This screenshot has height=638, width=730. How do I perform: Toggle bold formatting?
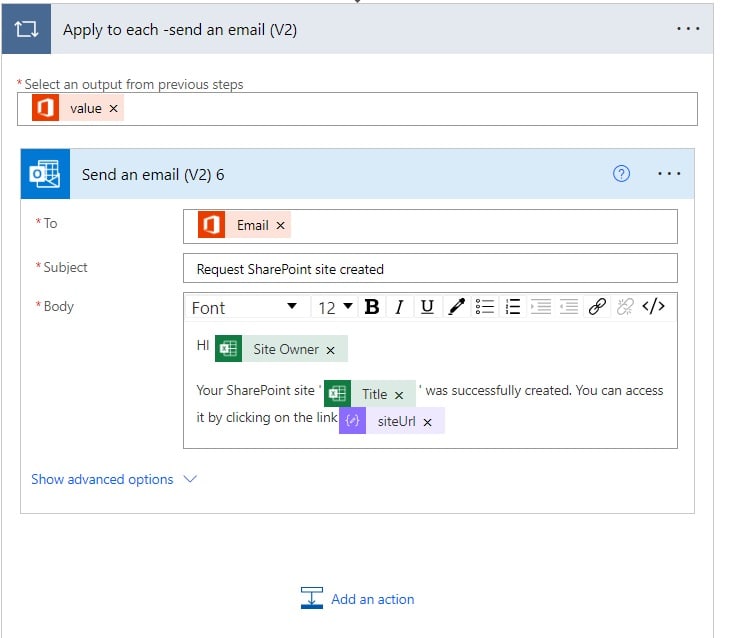coord(372,307)
